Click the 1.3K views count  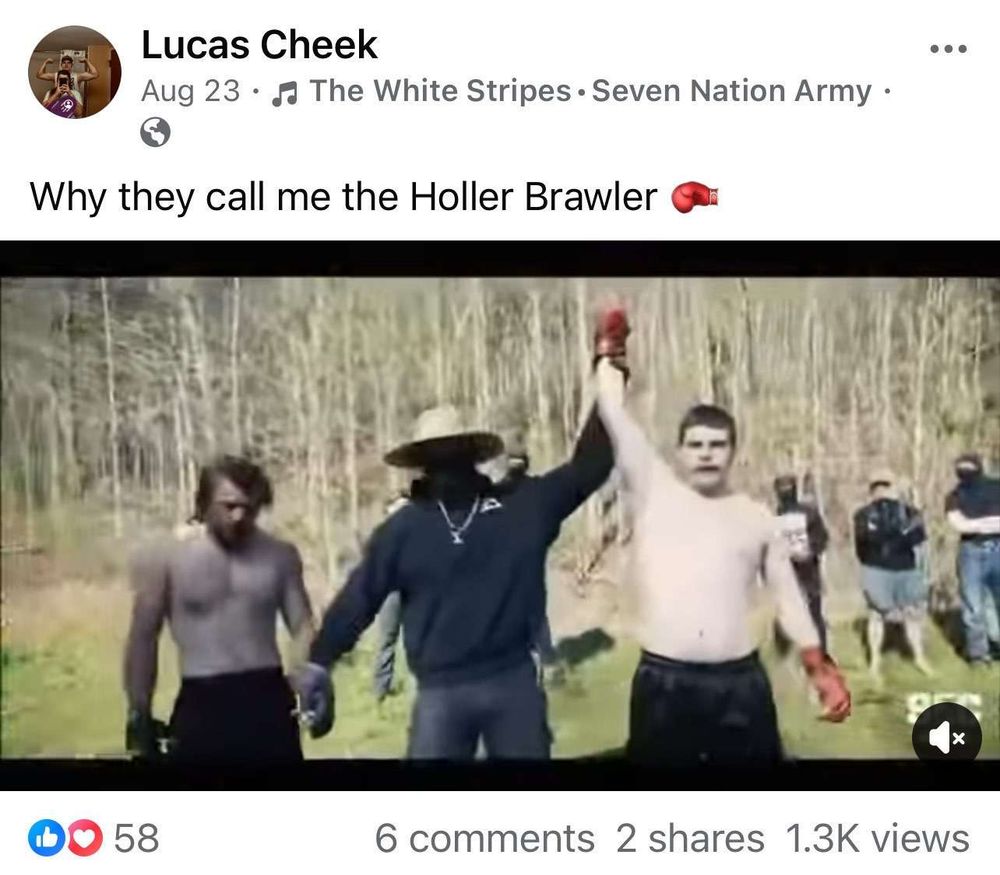click(x=878, y=838)
